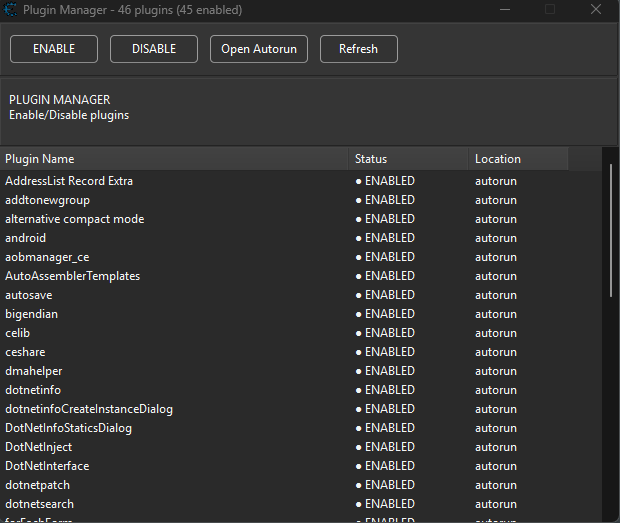620x523 pixels.
Task: Select the DotNetInject plugin row
Action: click(301, 447)
